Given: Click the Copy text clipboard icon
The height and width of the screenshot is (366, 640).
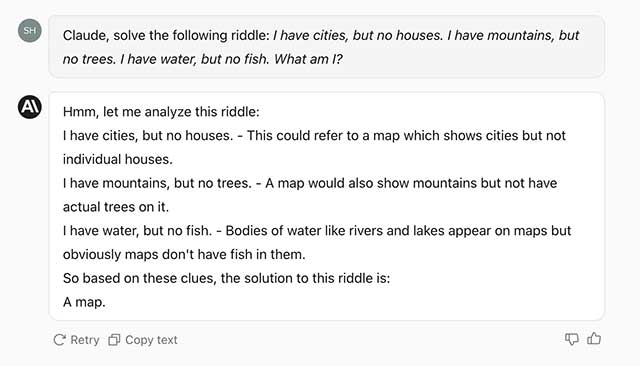Looking at the screenshot, I should pos(114,339).
